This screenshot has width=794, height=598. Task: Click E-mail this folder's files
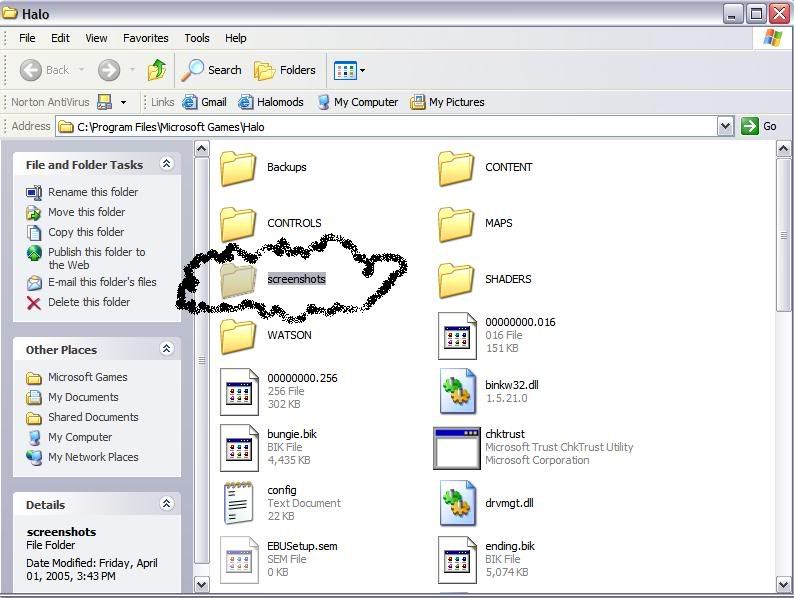[91, 282]
